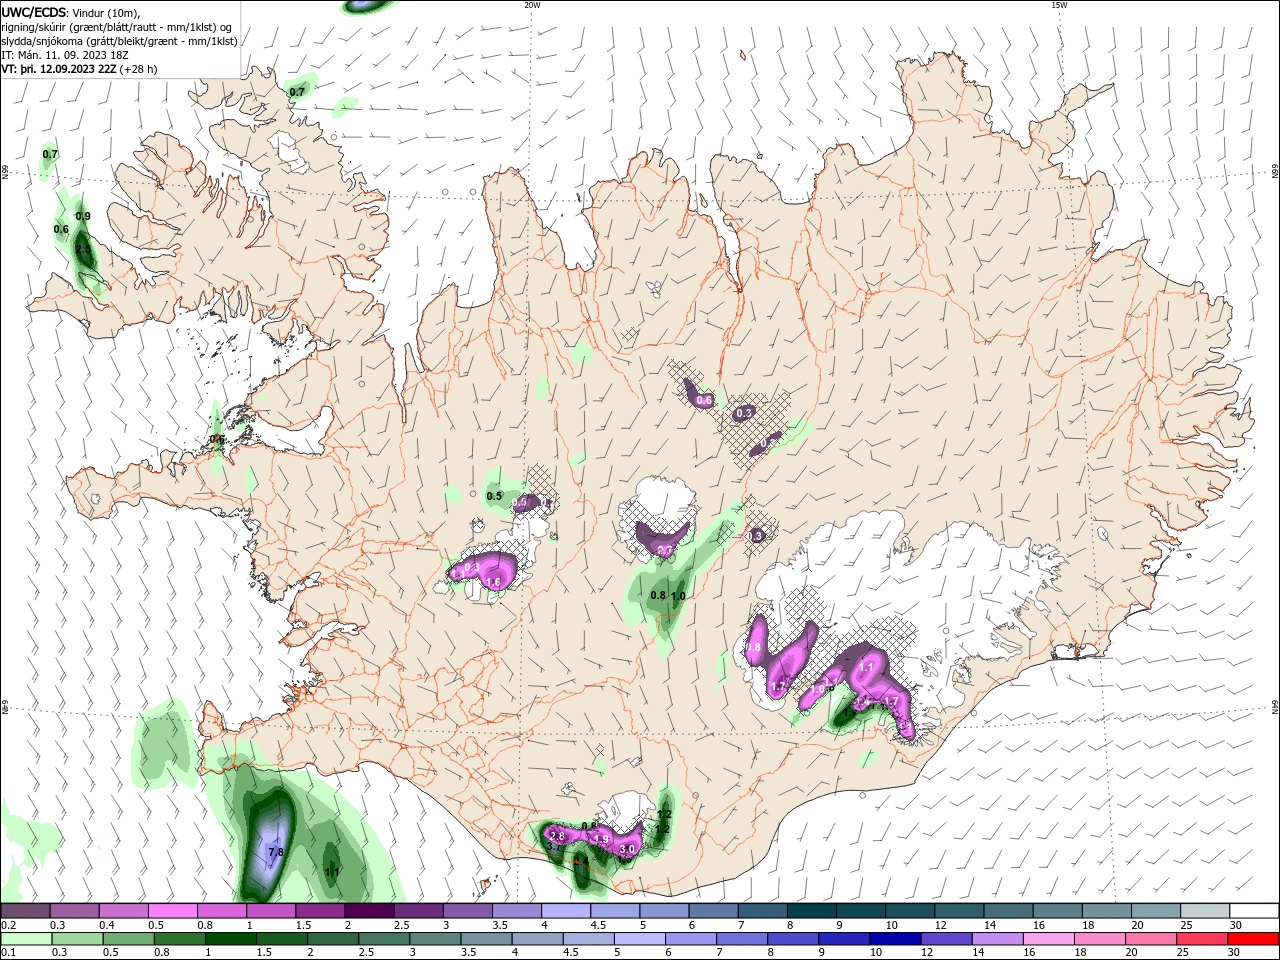Click the pale lavender 4 snow legend swatch
Viewport: 1280px width, 960px height.
[x=566, y=911]
